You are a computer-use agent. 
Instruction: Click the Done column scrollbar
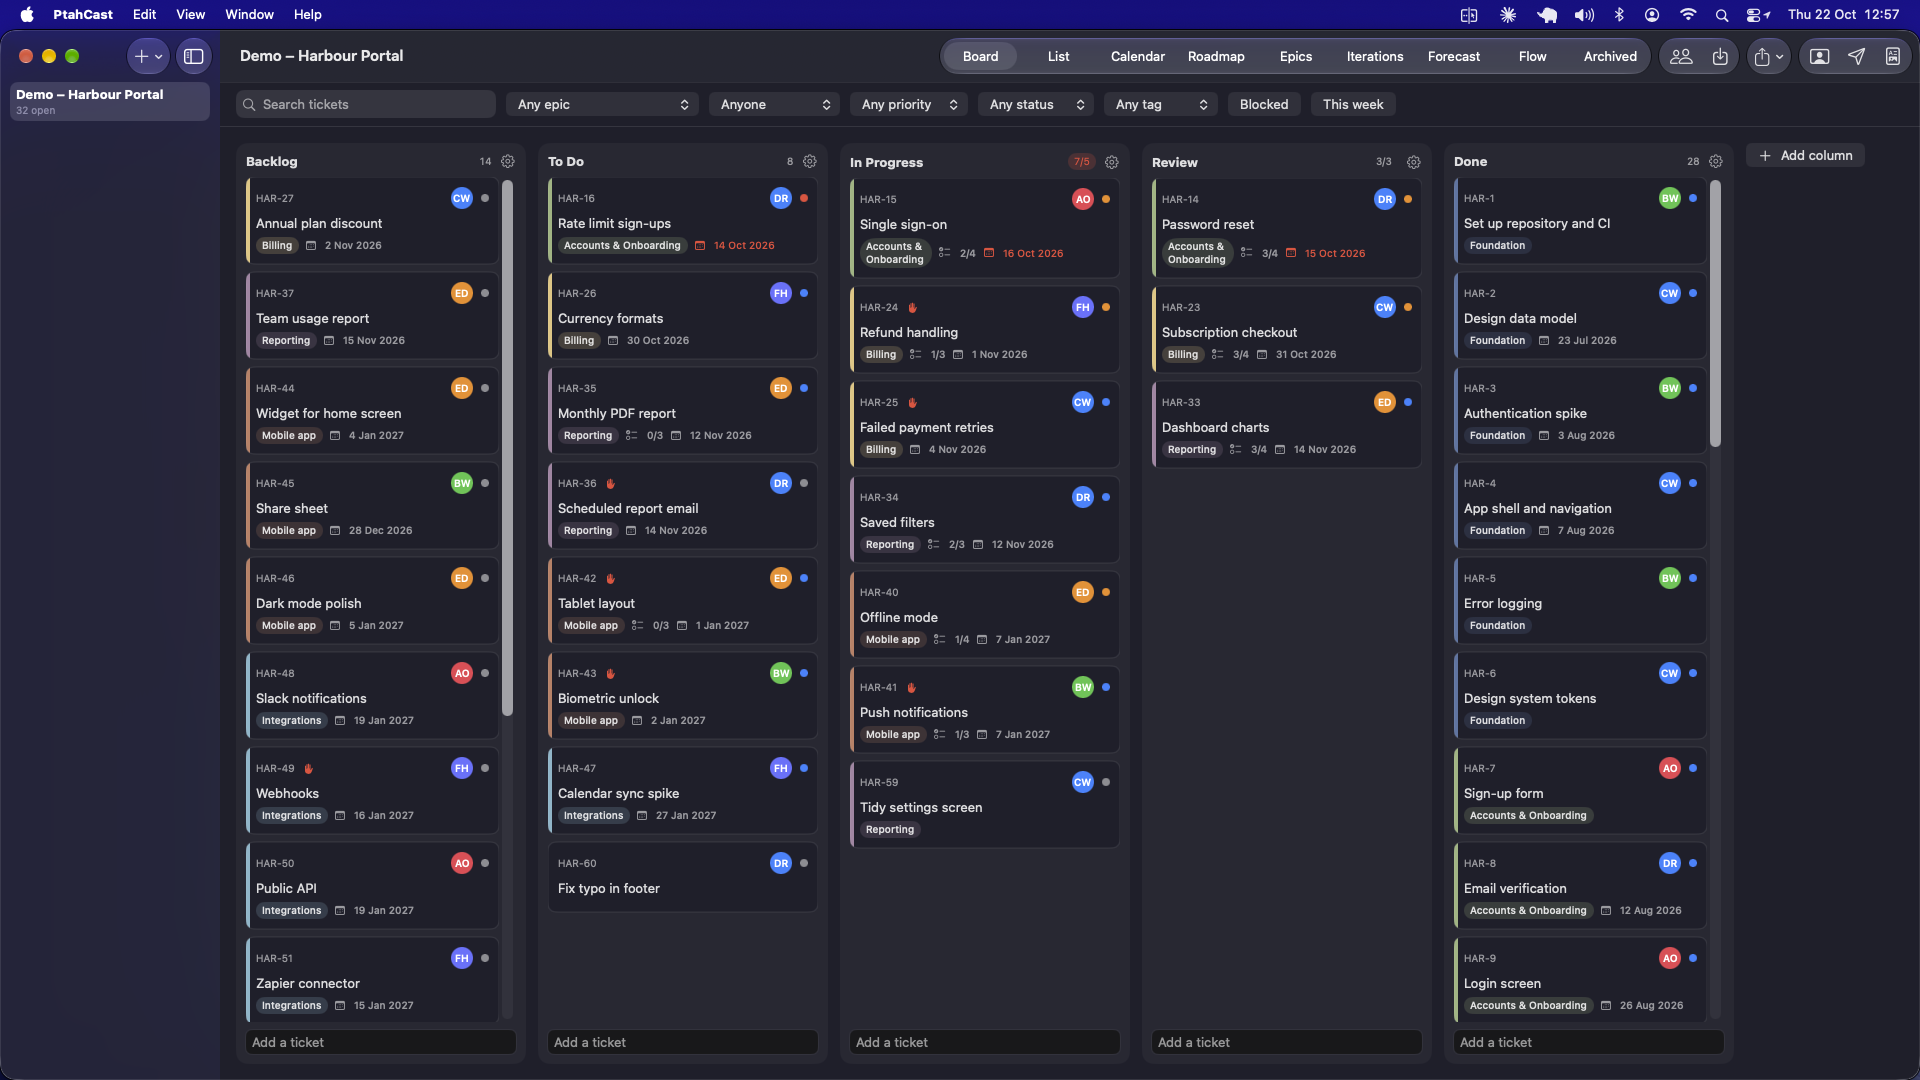pyautogui.click(x=1715, y=314)
